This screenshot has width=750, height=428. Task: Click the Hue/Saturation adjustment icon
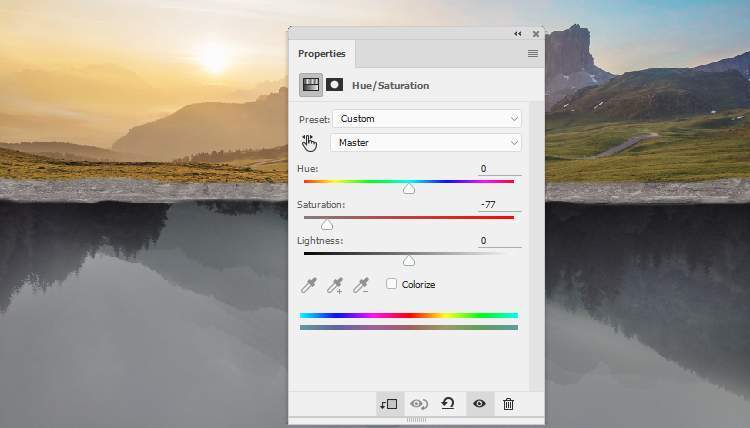(x=311, y=85)
